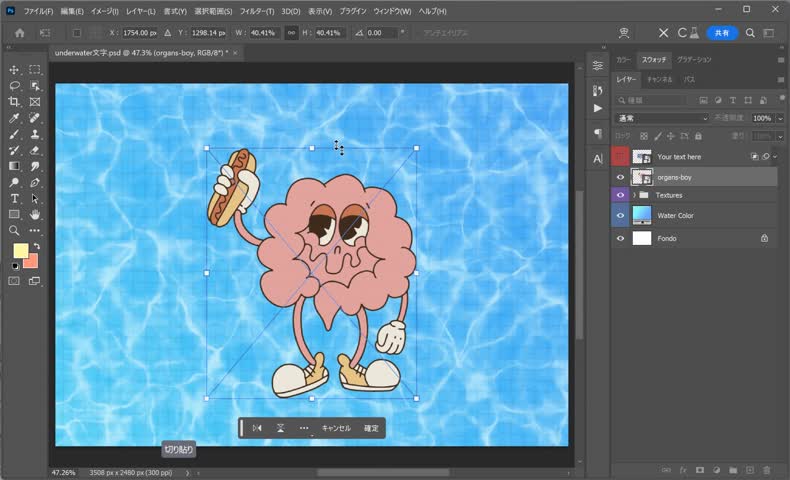Open the opacity percentage dropdown
This screenshot has height=480, width=790.
780,118
